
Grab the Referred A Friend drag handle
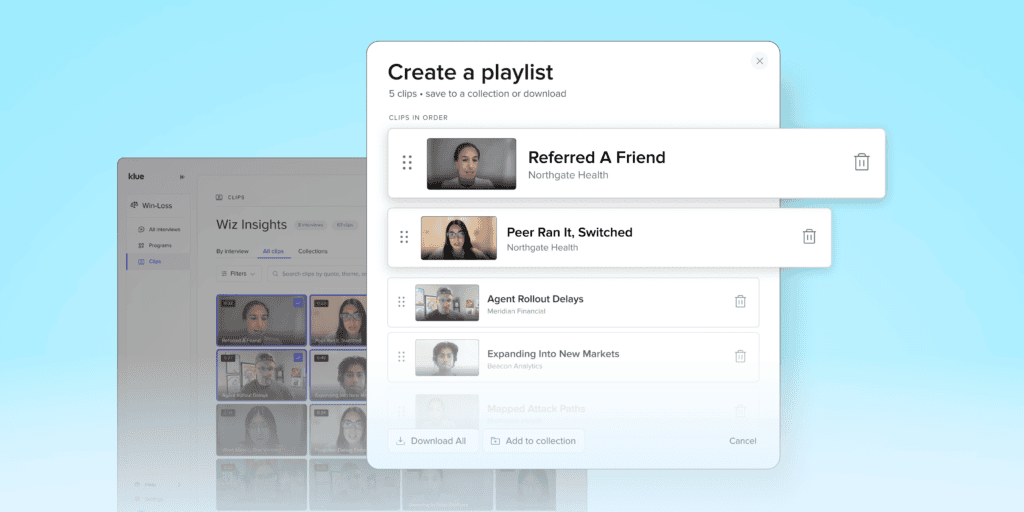407,163
